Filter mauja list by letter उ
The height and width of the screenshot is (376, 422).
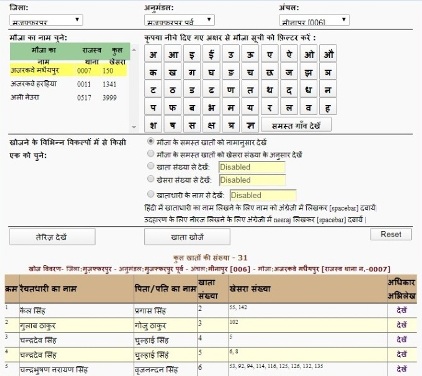[x=231, y=54]
